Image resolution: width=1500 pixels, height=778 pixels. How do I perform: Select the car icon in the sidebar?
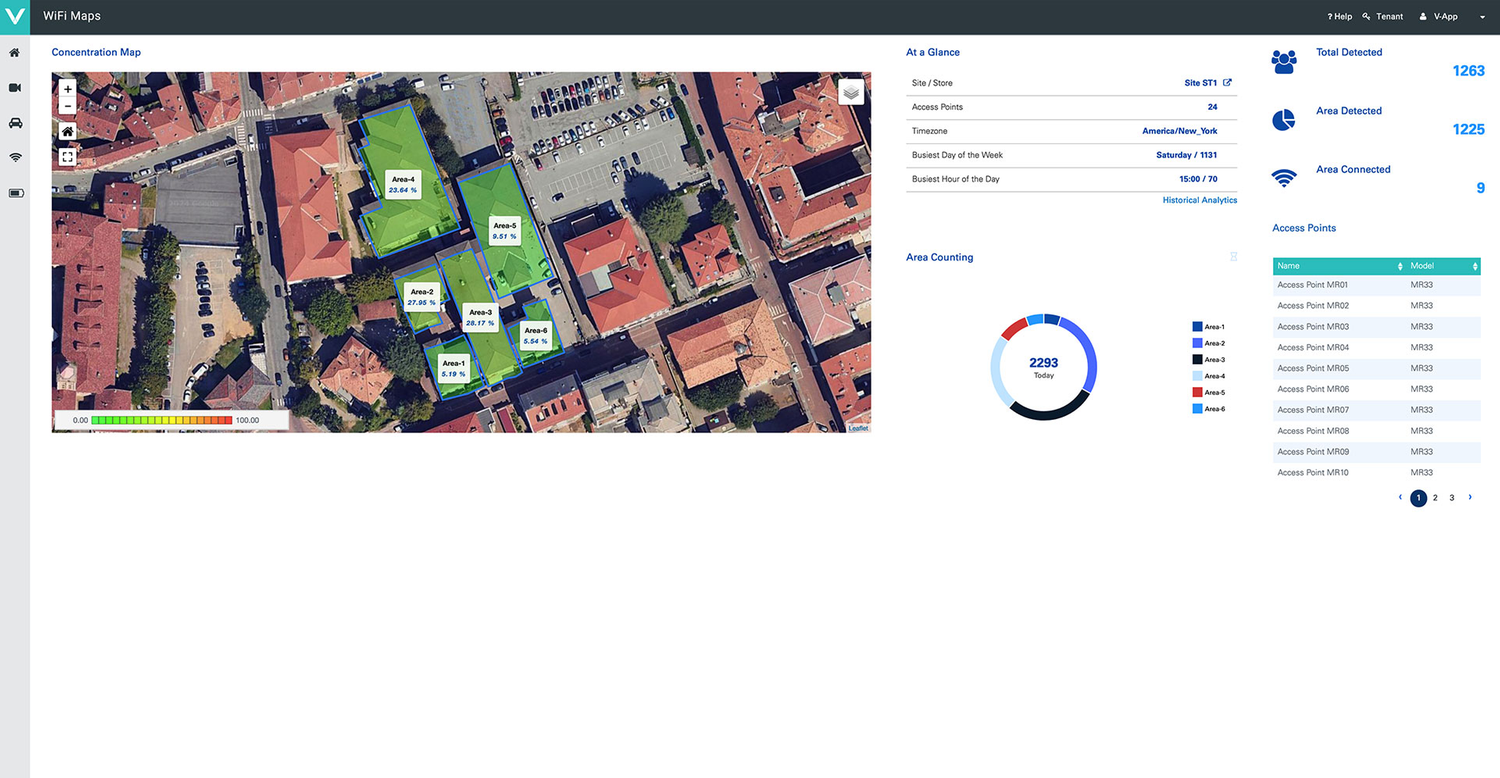tap(15, 122)
